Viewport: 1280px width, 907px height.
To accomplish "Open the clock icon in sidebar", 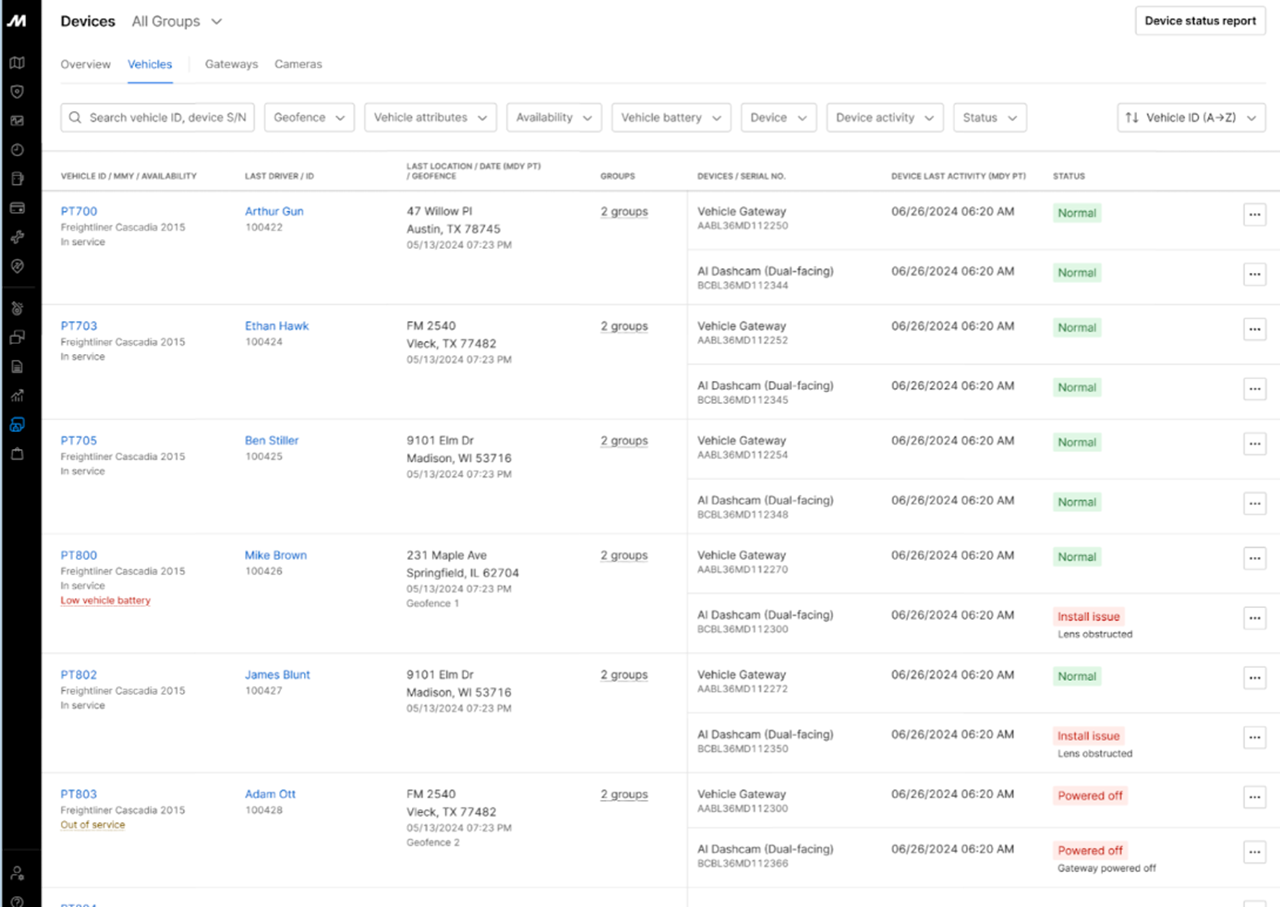I will point(17,150).
